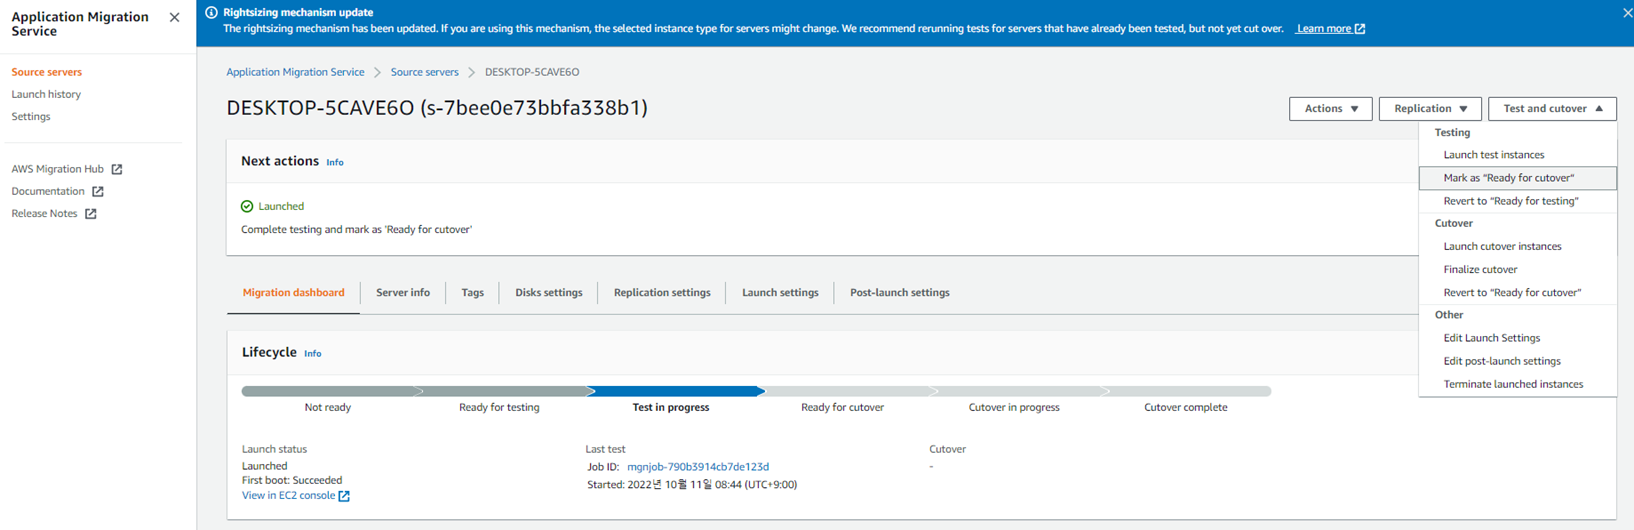Screen dimensions: 1634x530
Task: Click external link icon beside AWS Migration Hub
Action: tap(117, 169)
